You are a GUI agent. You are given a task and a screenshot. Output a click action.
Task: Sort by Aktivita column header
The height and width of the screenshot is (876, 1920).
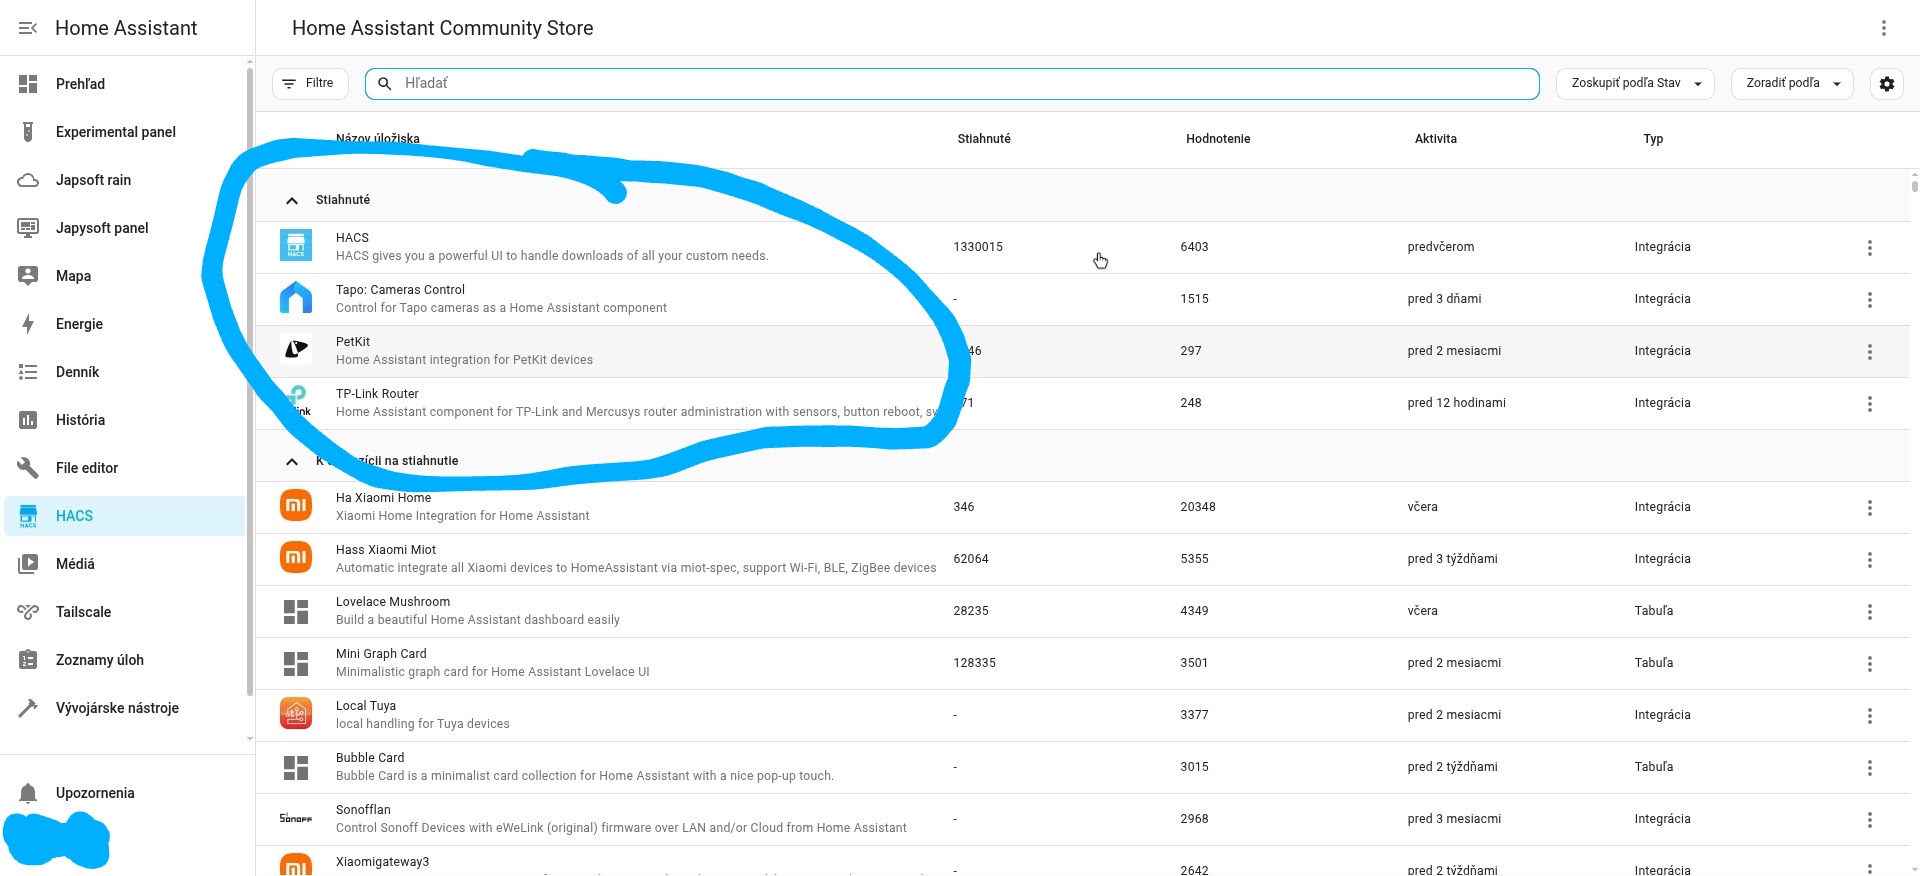(x=1435, y=139)
